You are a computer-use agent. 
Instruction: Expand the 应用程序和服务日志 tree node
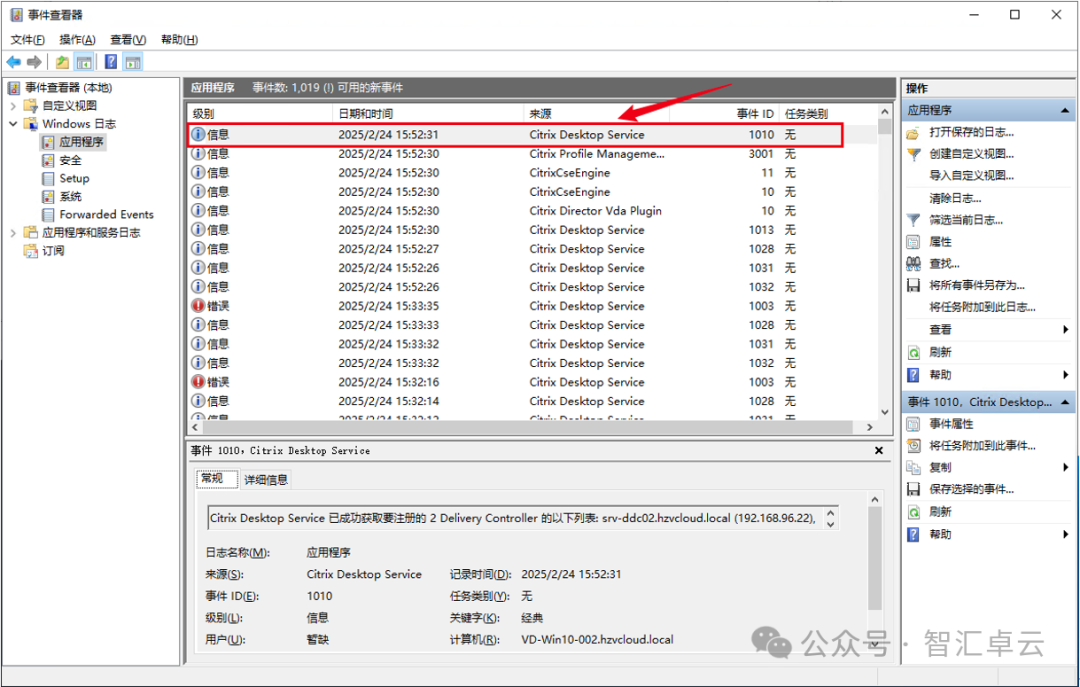click(13, 233)
